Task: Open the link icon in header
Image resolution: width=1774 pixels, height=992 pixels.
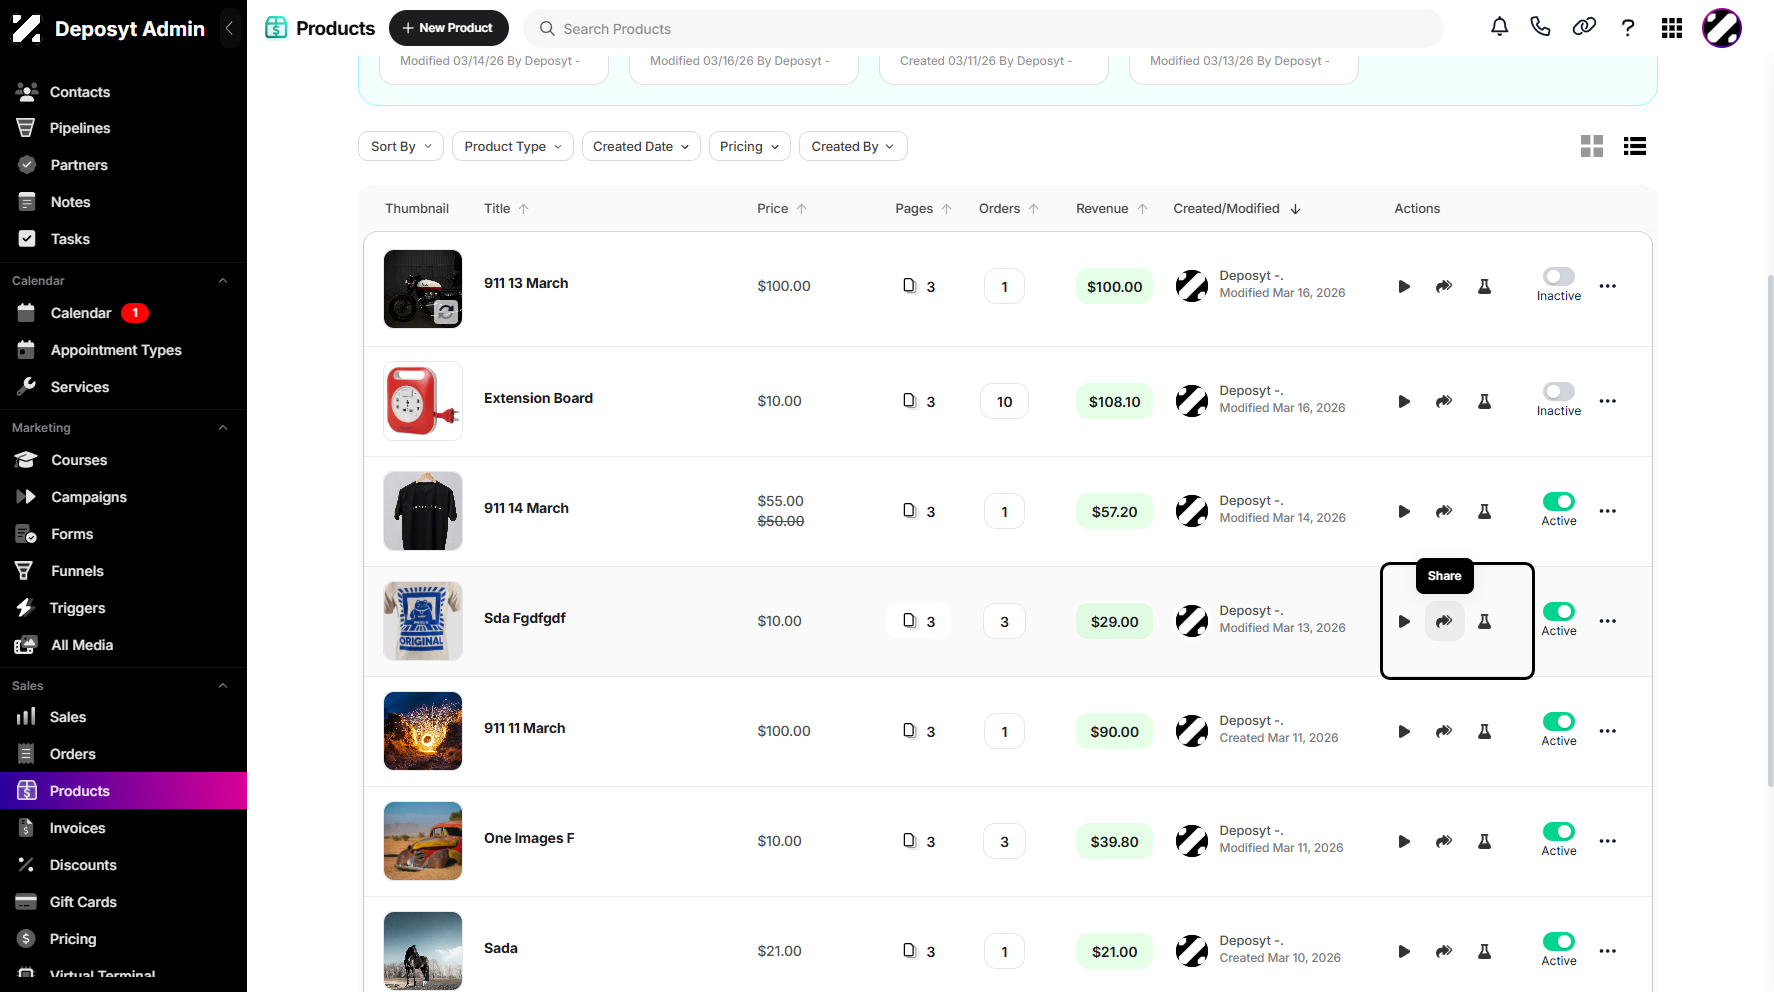Action: point(1584,27)
